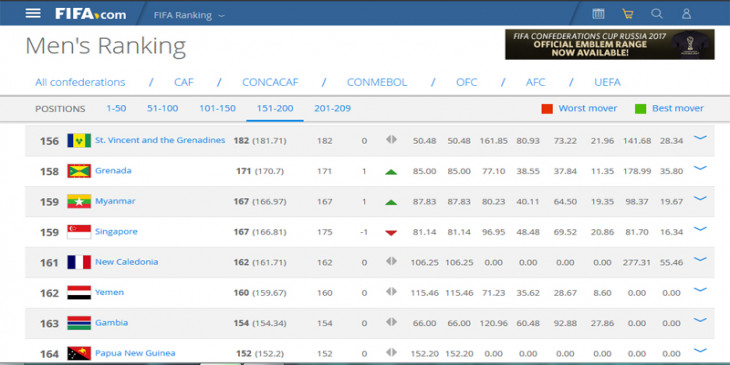
Task: Click the Gambia flag icon
Action: 79,323
